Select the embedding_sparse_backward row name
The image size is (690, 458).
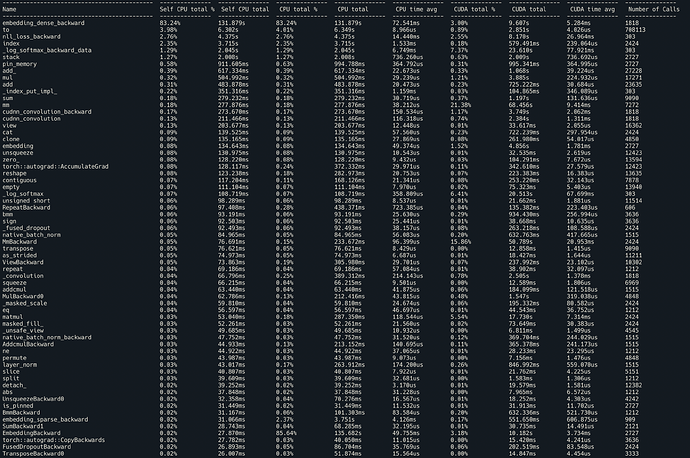coord(45,419)
